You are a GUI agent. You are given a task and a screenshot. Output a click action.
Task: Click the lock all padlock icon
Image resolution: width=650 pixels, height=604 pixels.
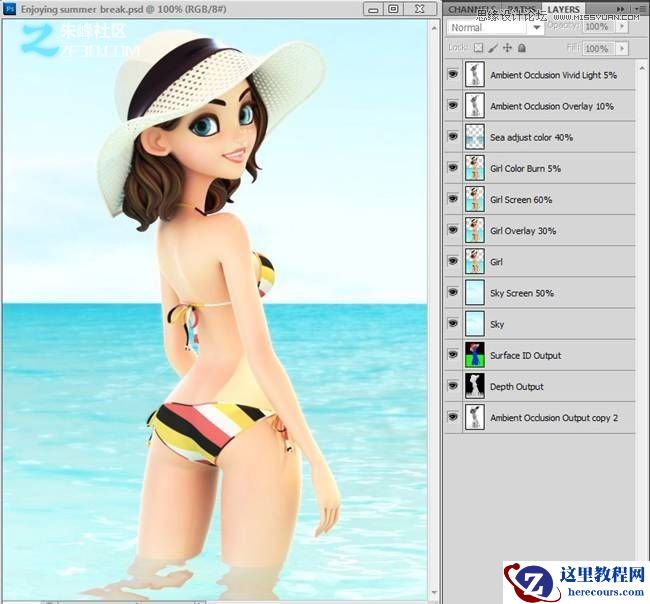click(x=522, y=48)
